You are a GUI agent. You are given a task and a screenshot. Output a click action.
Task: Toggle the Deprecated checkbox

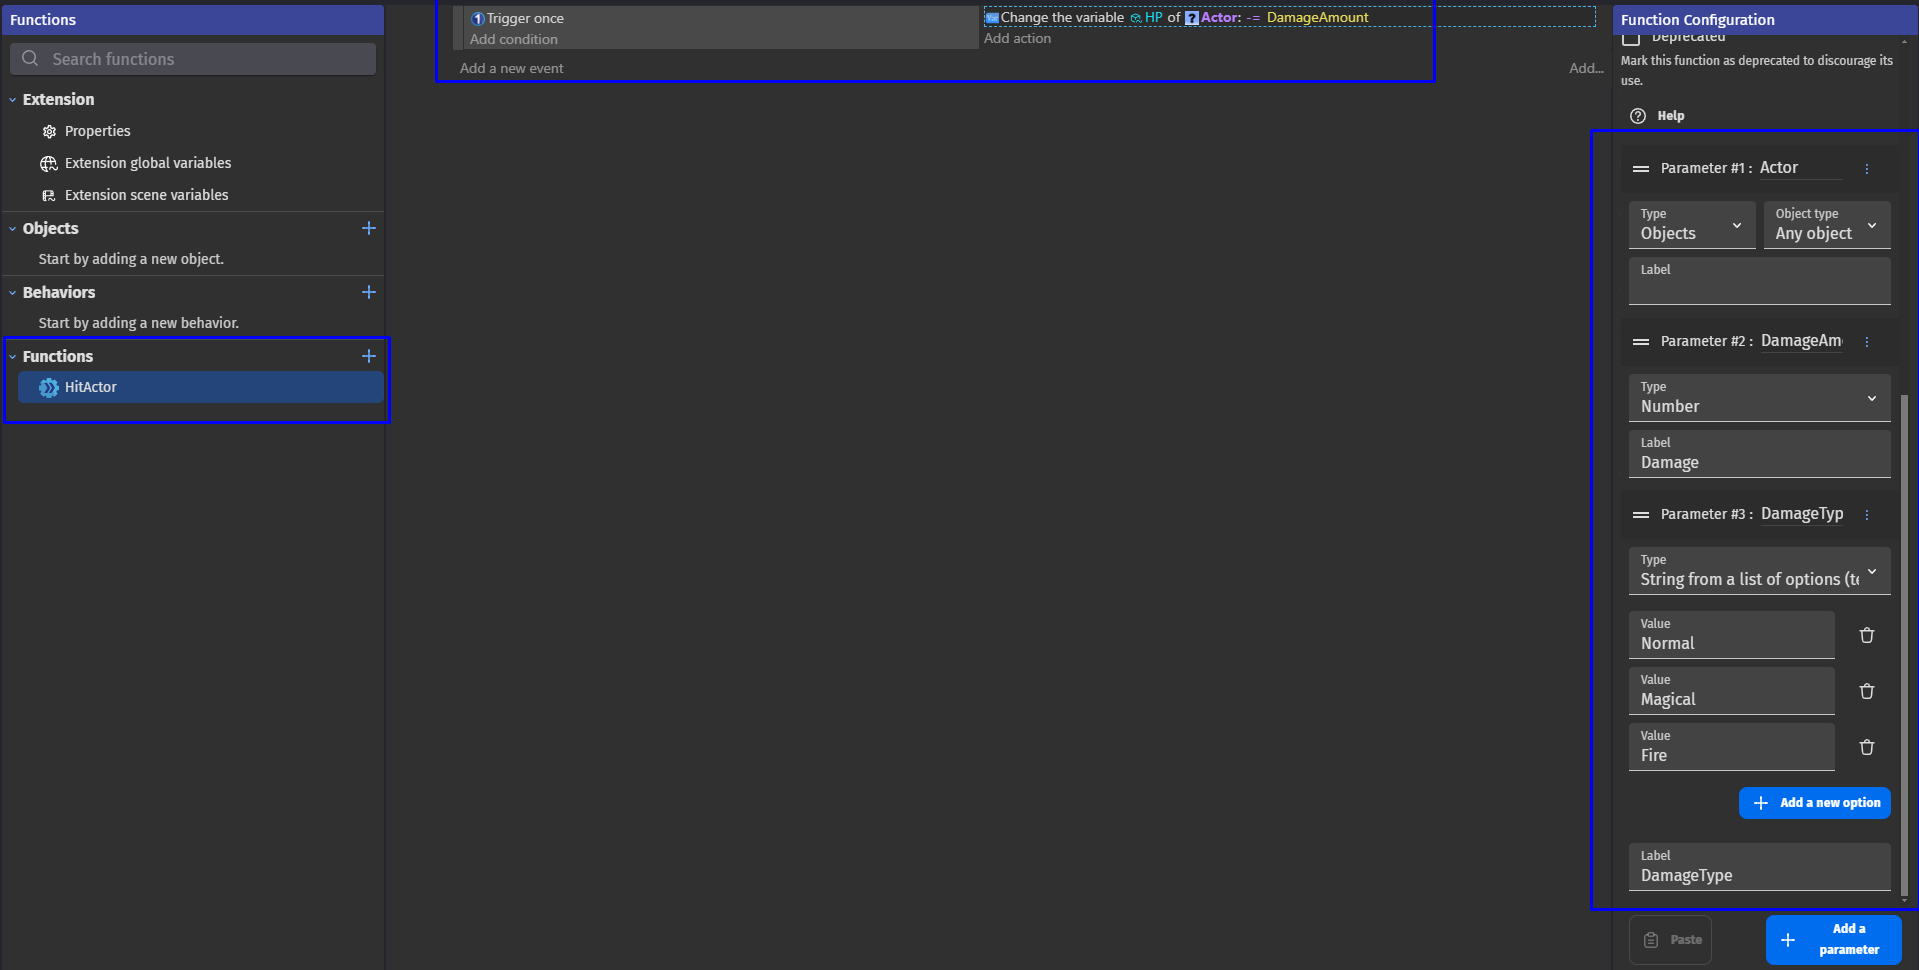1631,38
